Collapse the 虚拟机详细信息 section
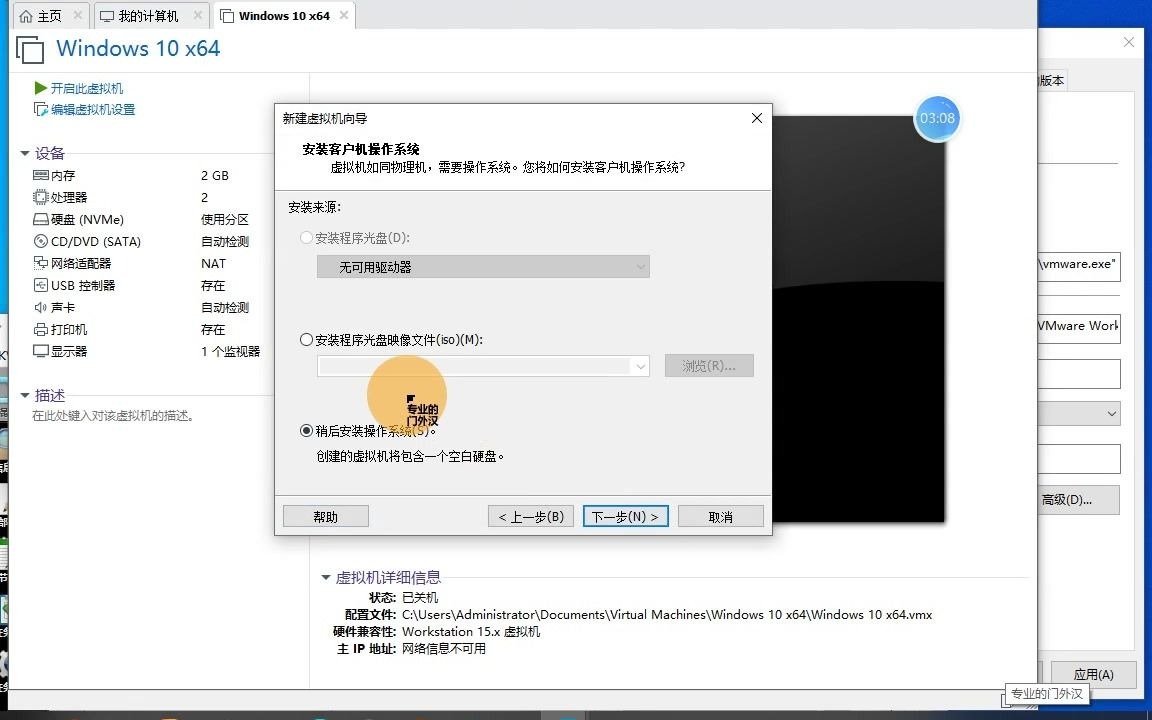 pyautogui.click(x=325, y=577)
